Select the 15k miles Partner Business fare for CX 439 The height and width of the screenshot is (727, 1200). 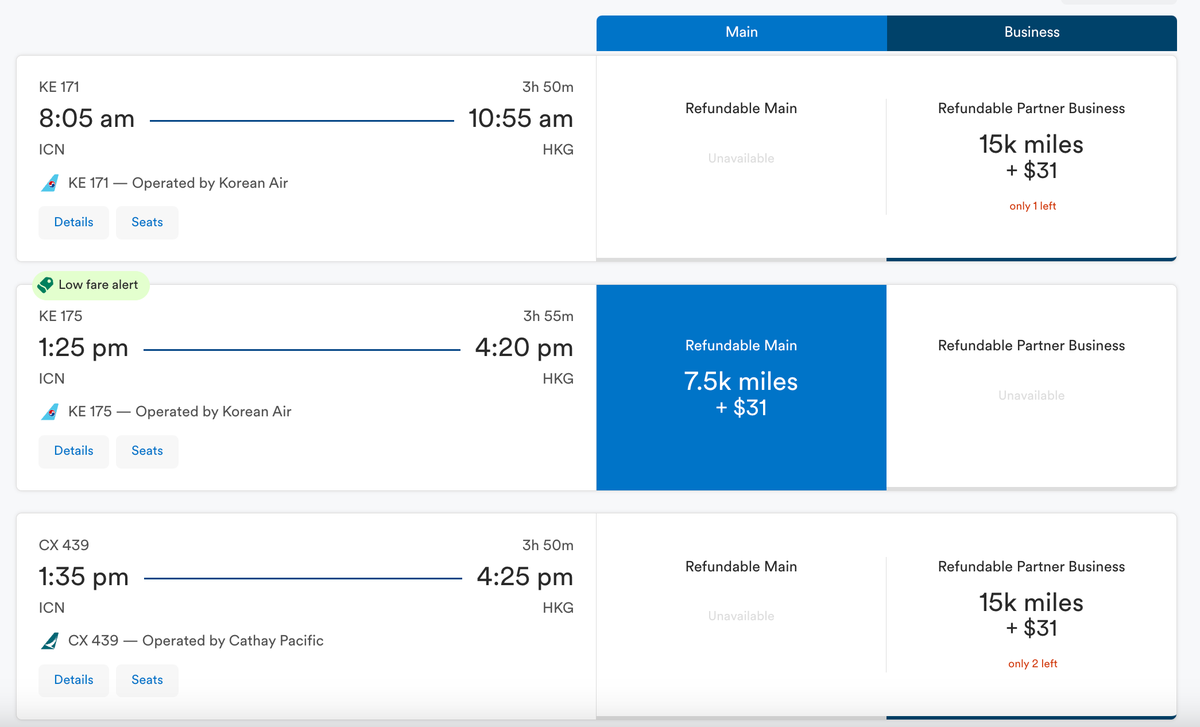click(x=1031, y=613)
